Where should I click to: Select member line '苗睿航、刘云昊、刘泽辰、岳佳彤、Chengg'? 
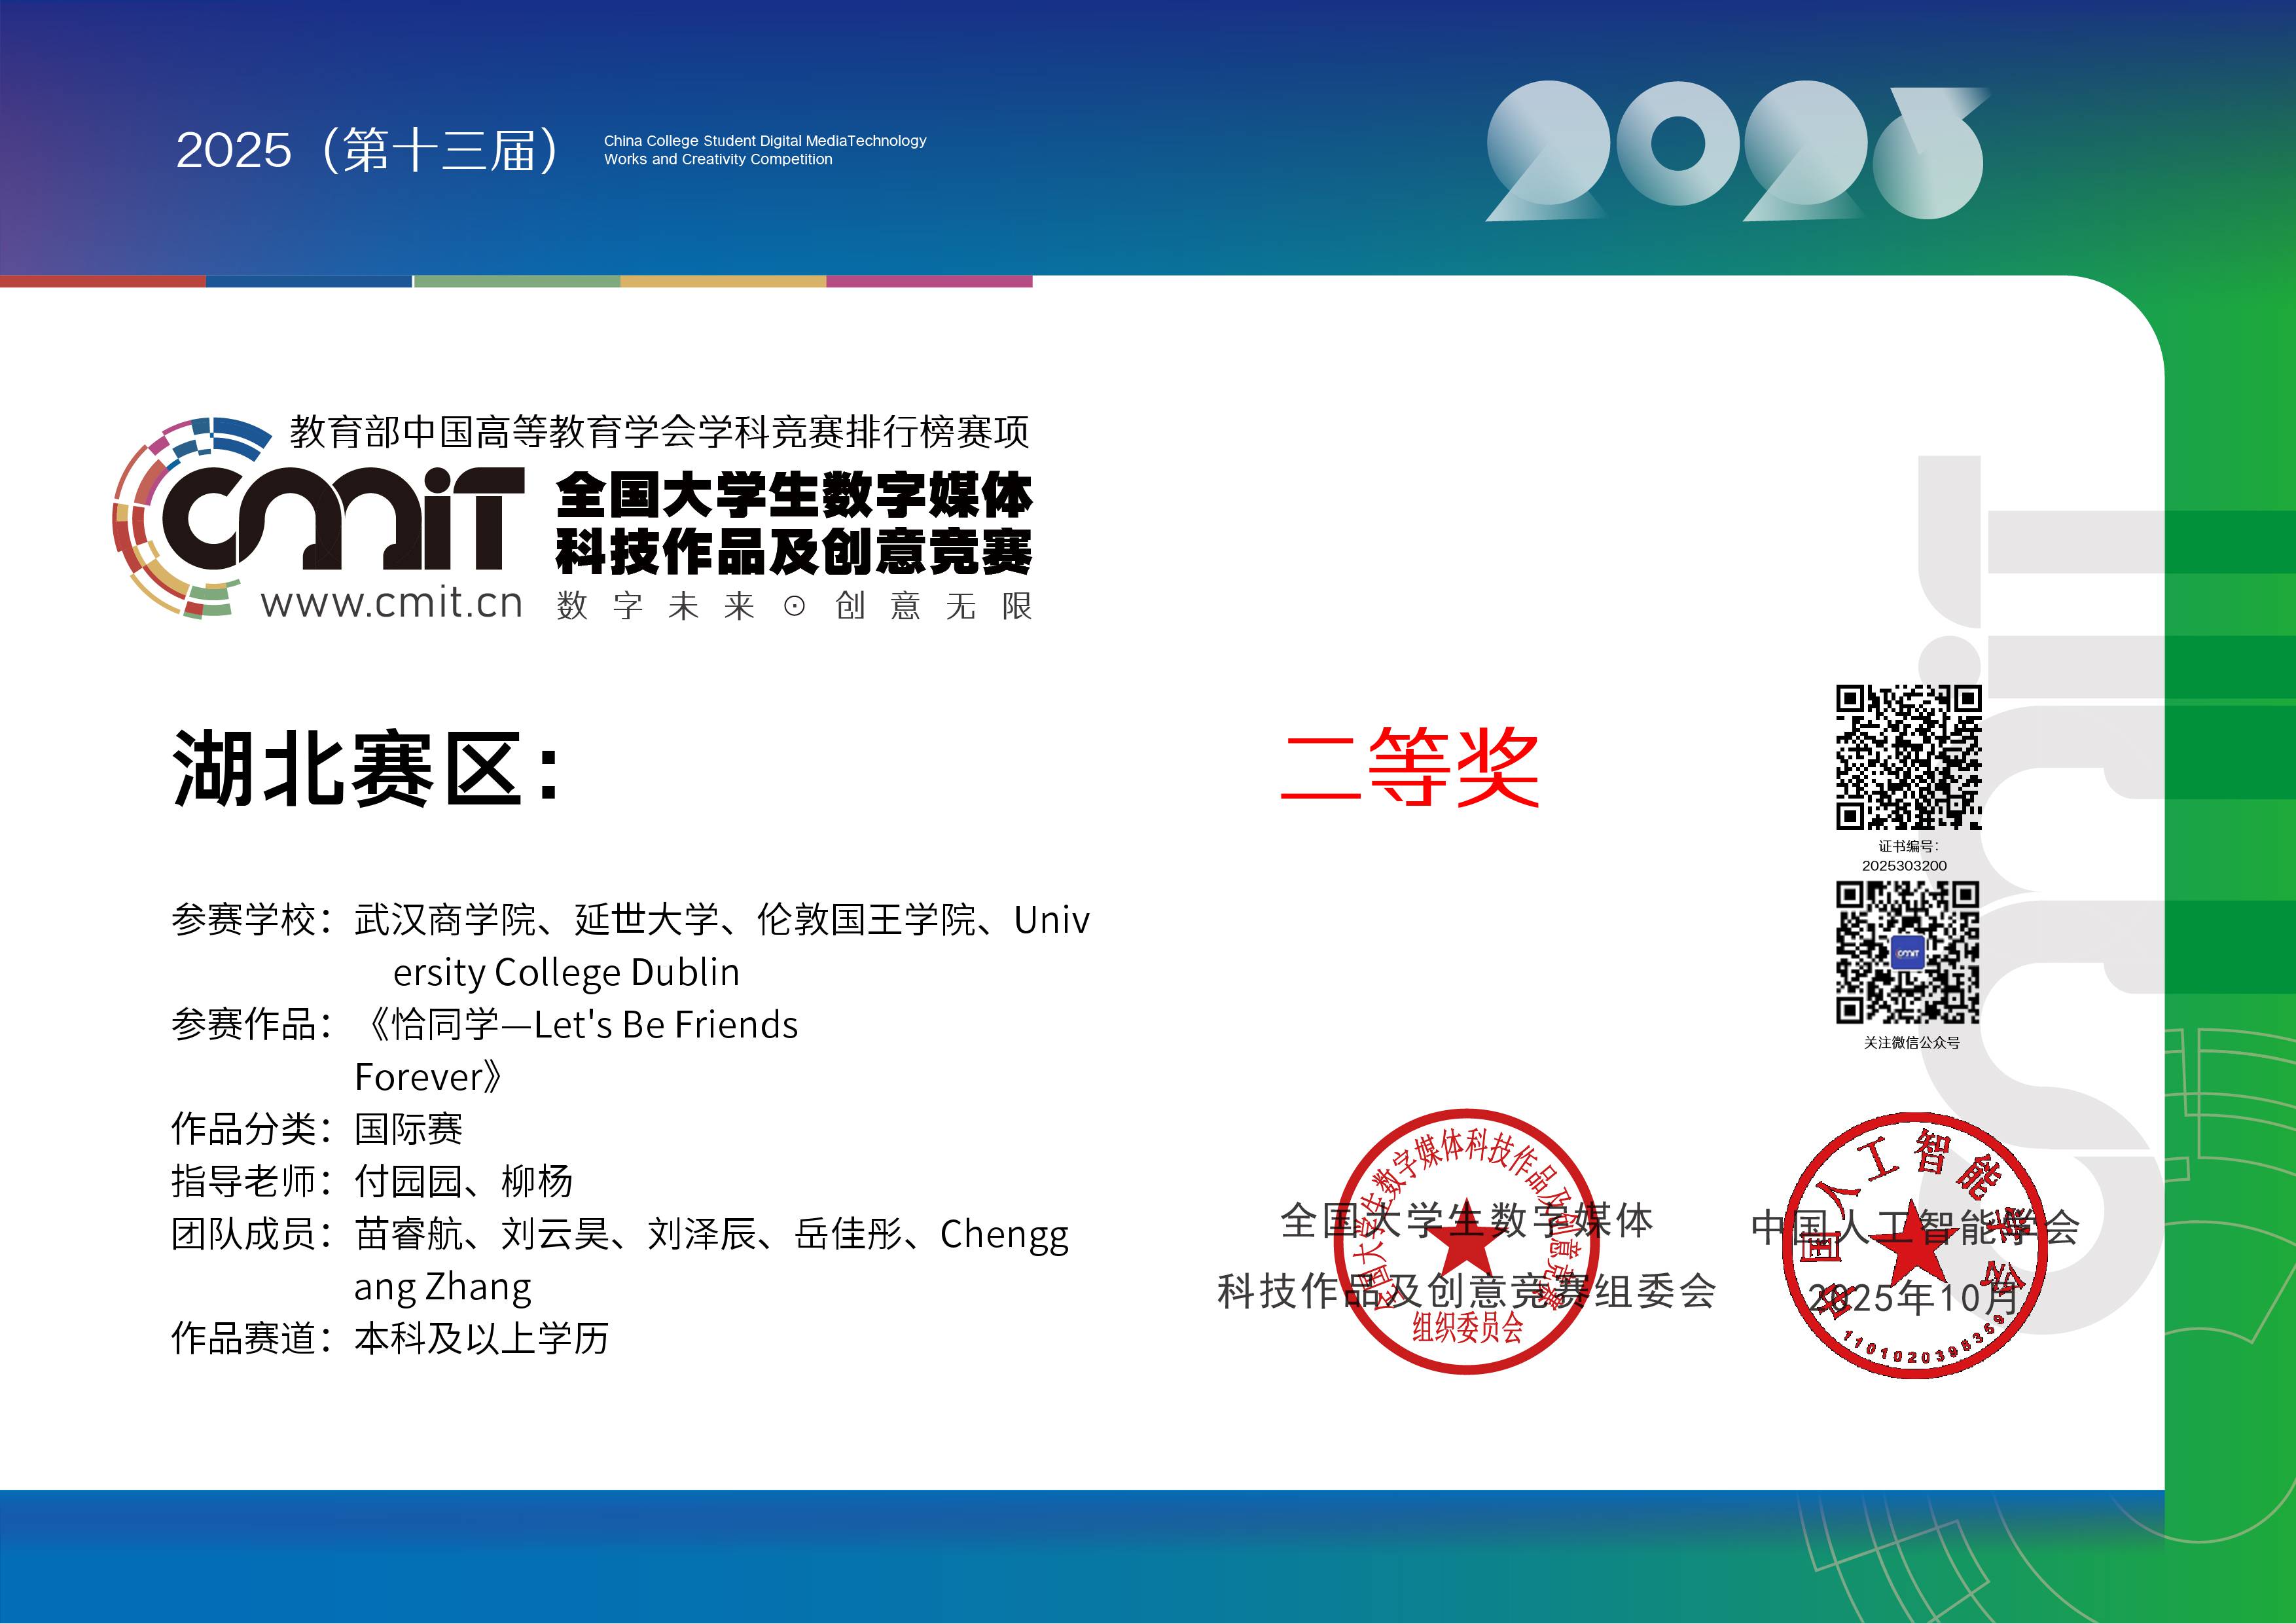(712, 1235)
